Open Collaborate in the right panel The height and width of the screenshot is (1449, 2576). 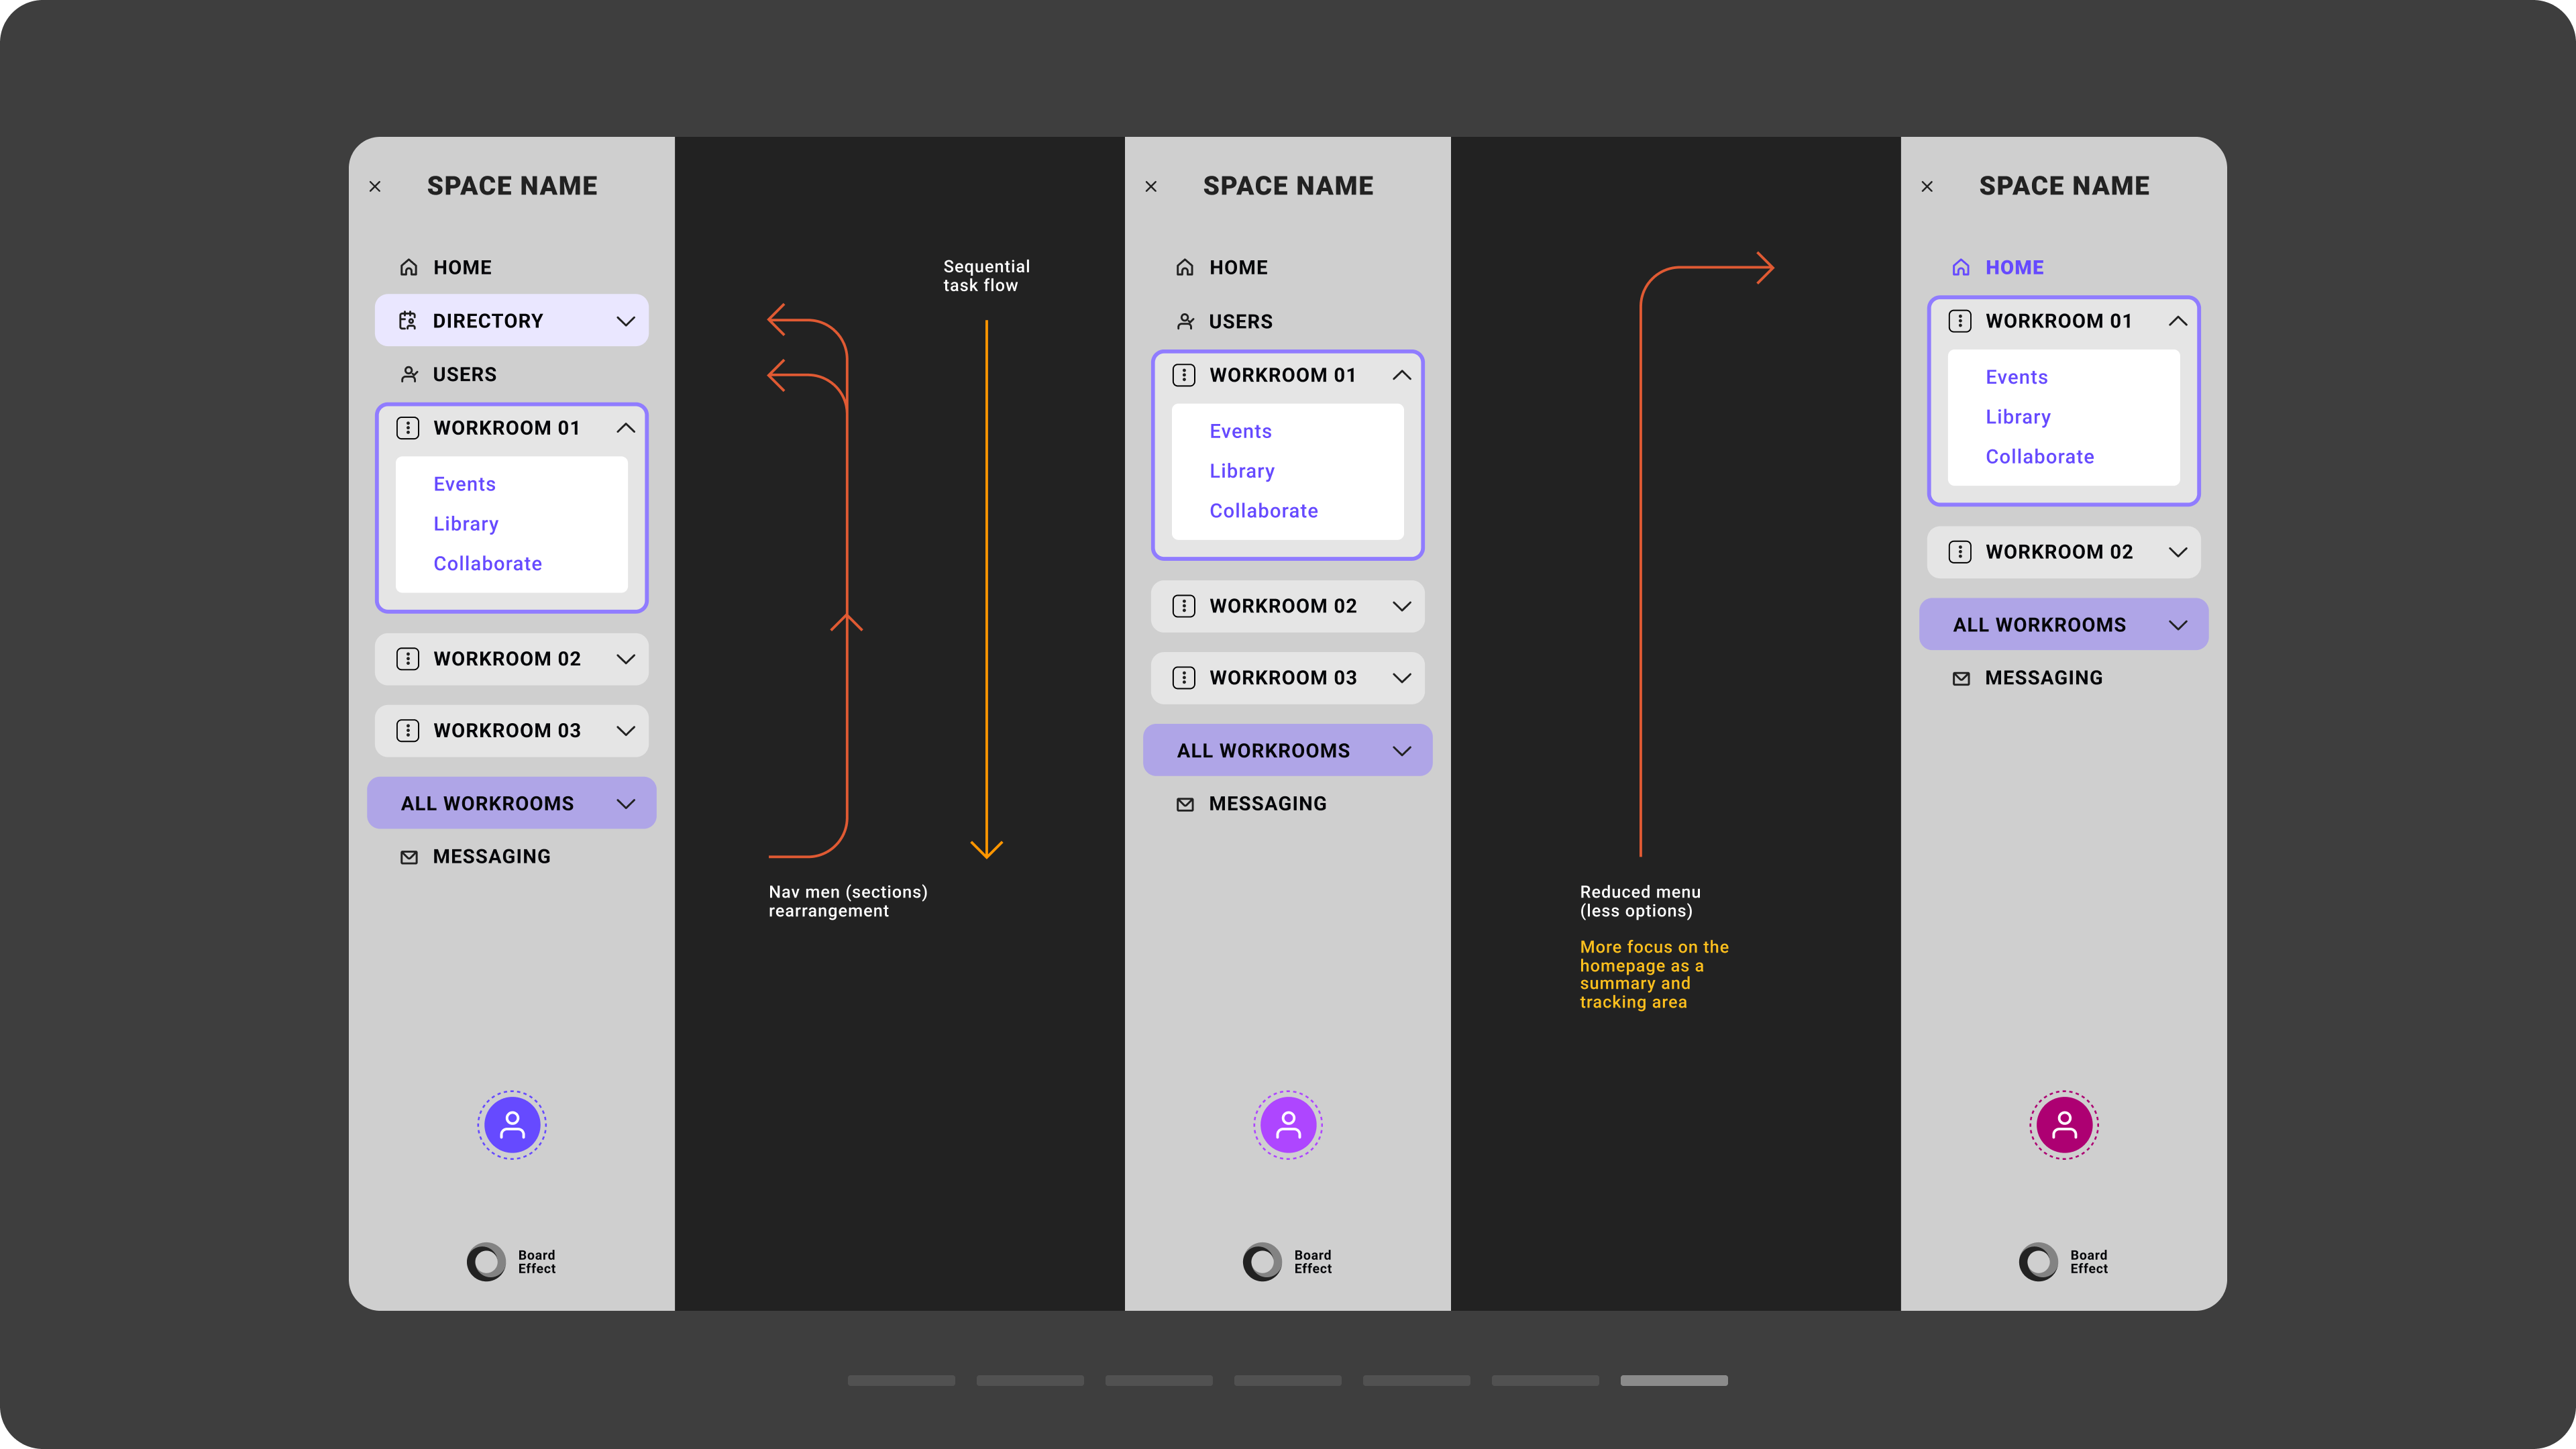pos(2039,457)
